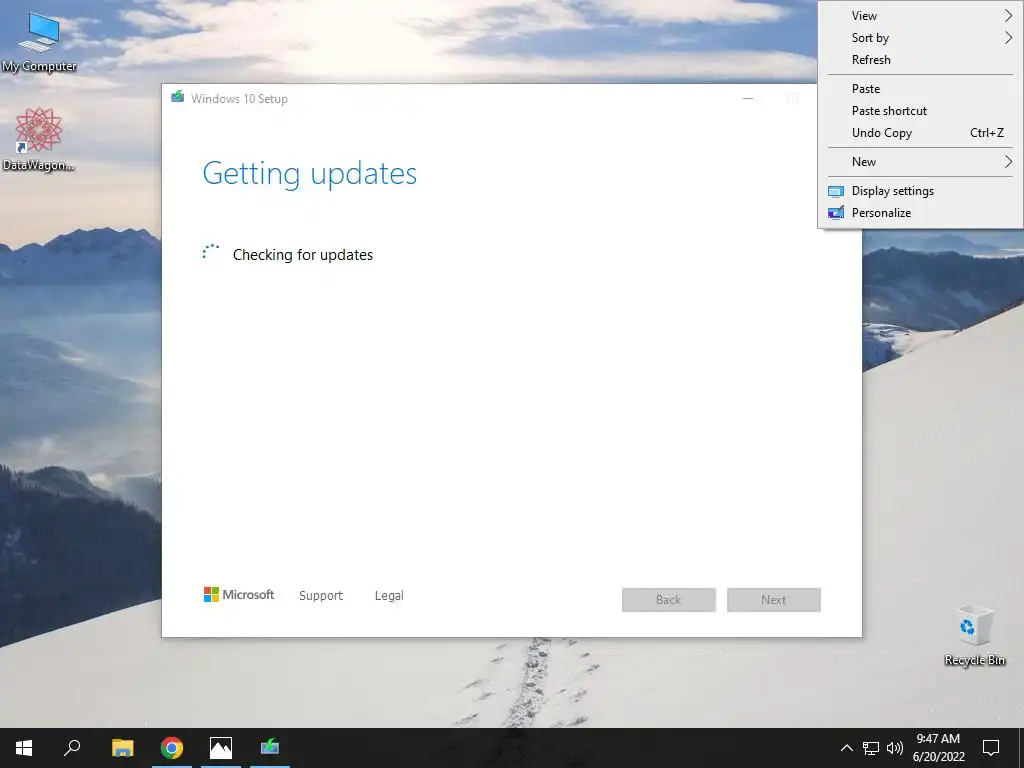Open the DataWagon desktop shortcut
Screen dimensions: 1024x768
tap(39, 139)
